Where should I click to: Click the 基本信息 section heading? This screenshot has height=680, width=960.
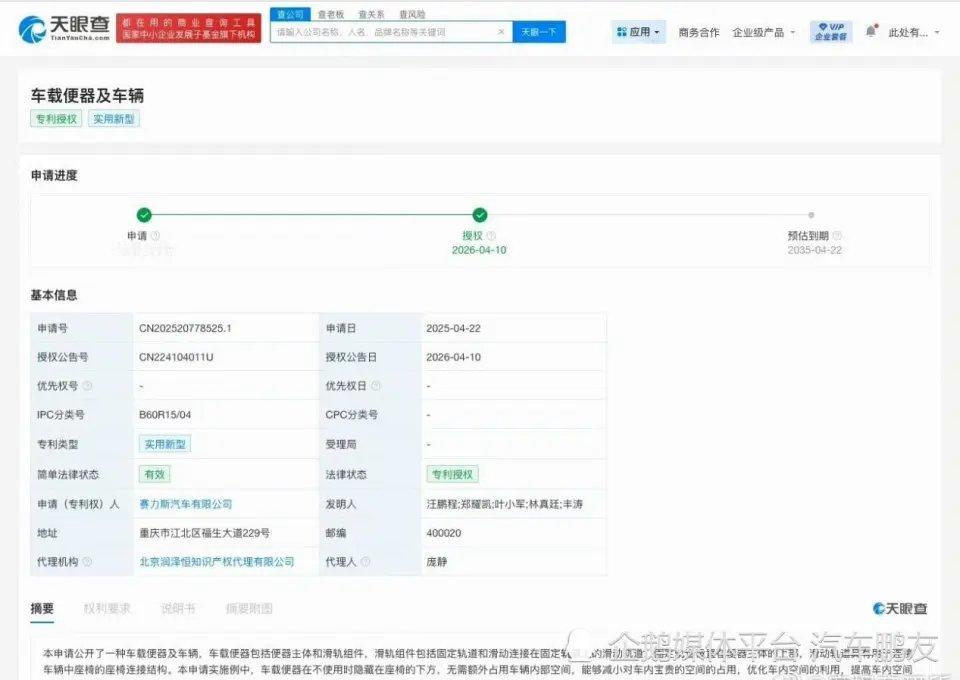pos(54,295)
